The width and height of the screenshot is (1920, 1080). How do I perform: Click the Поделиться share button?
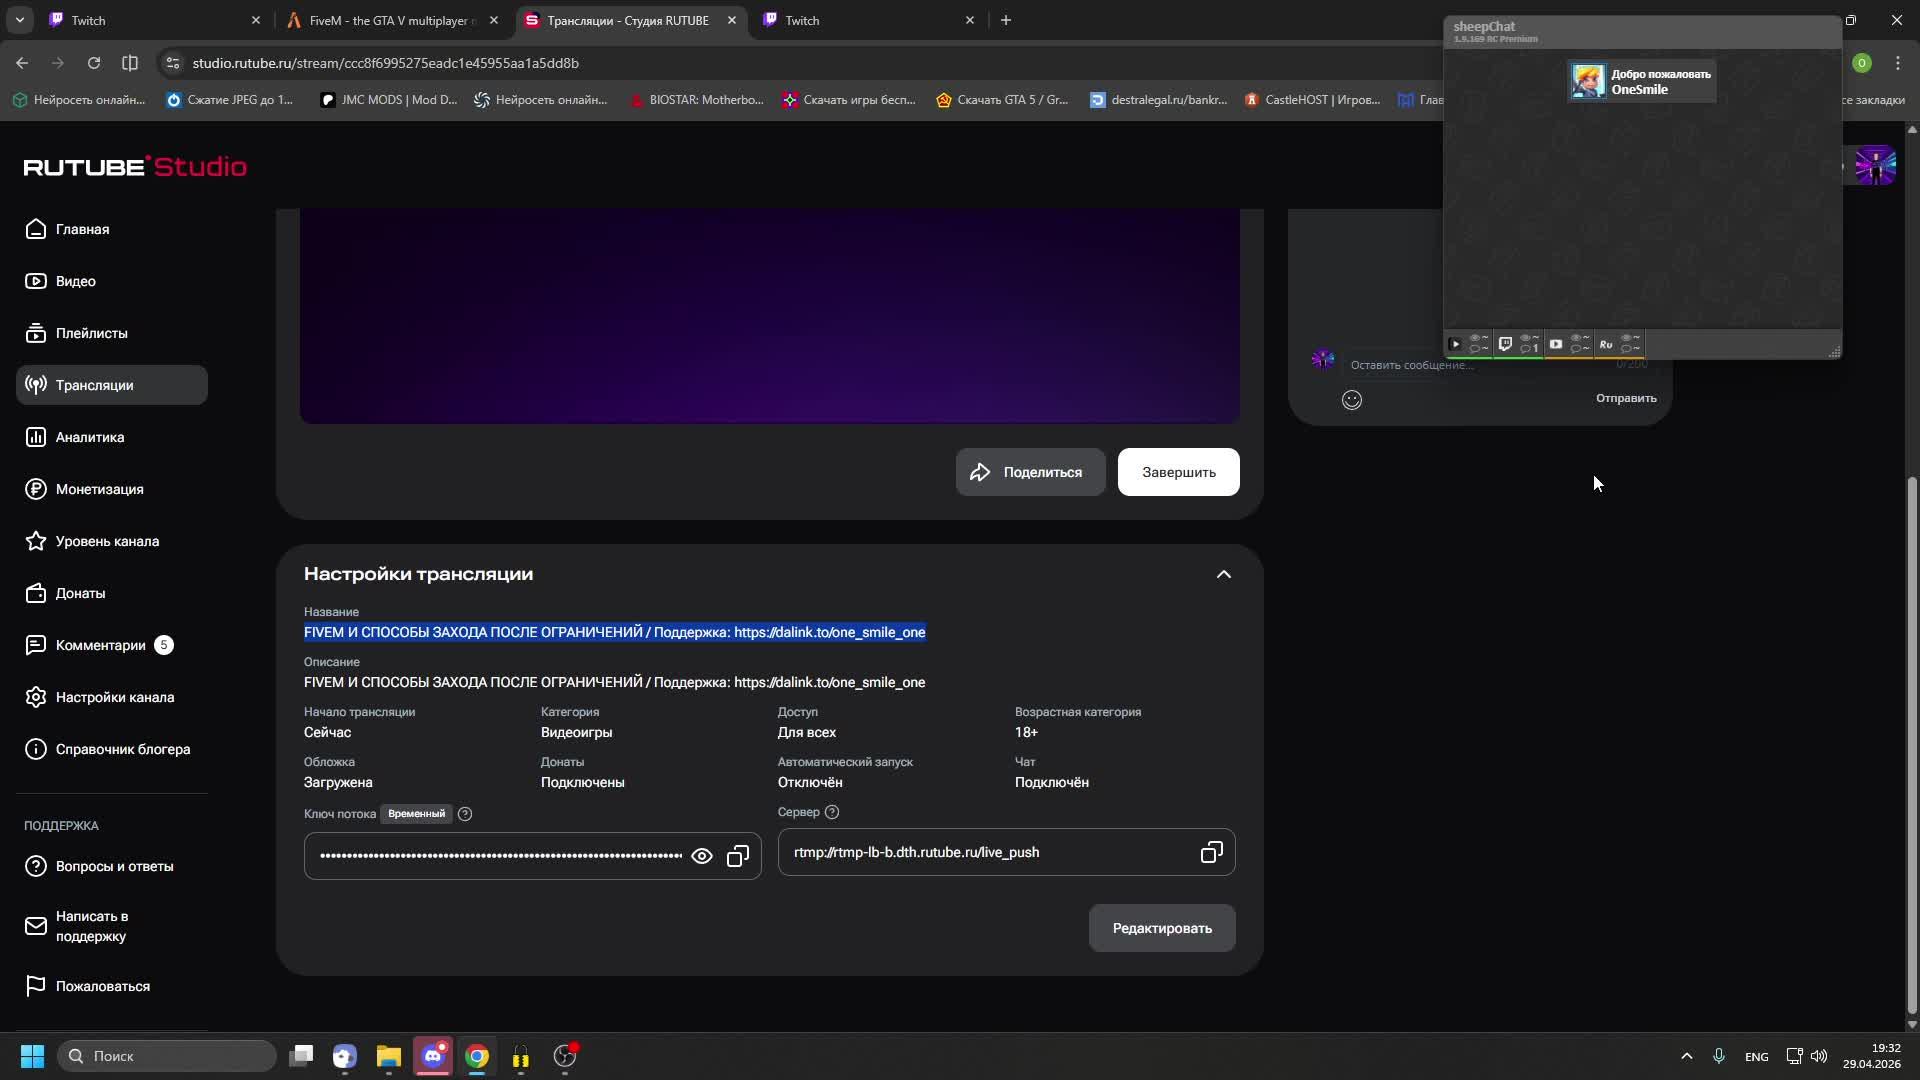pos(1030,472)
